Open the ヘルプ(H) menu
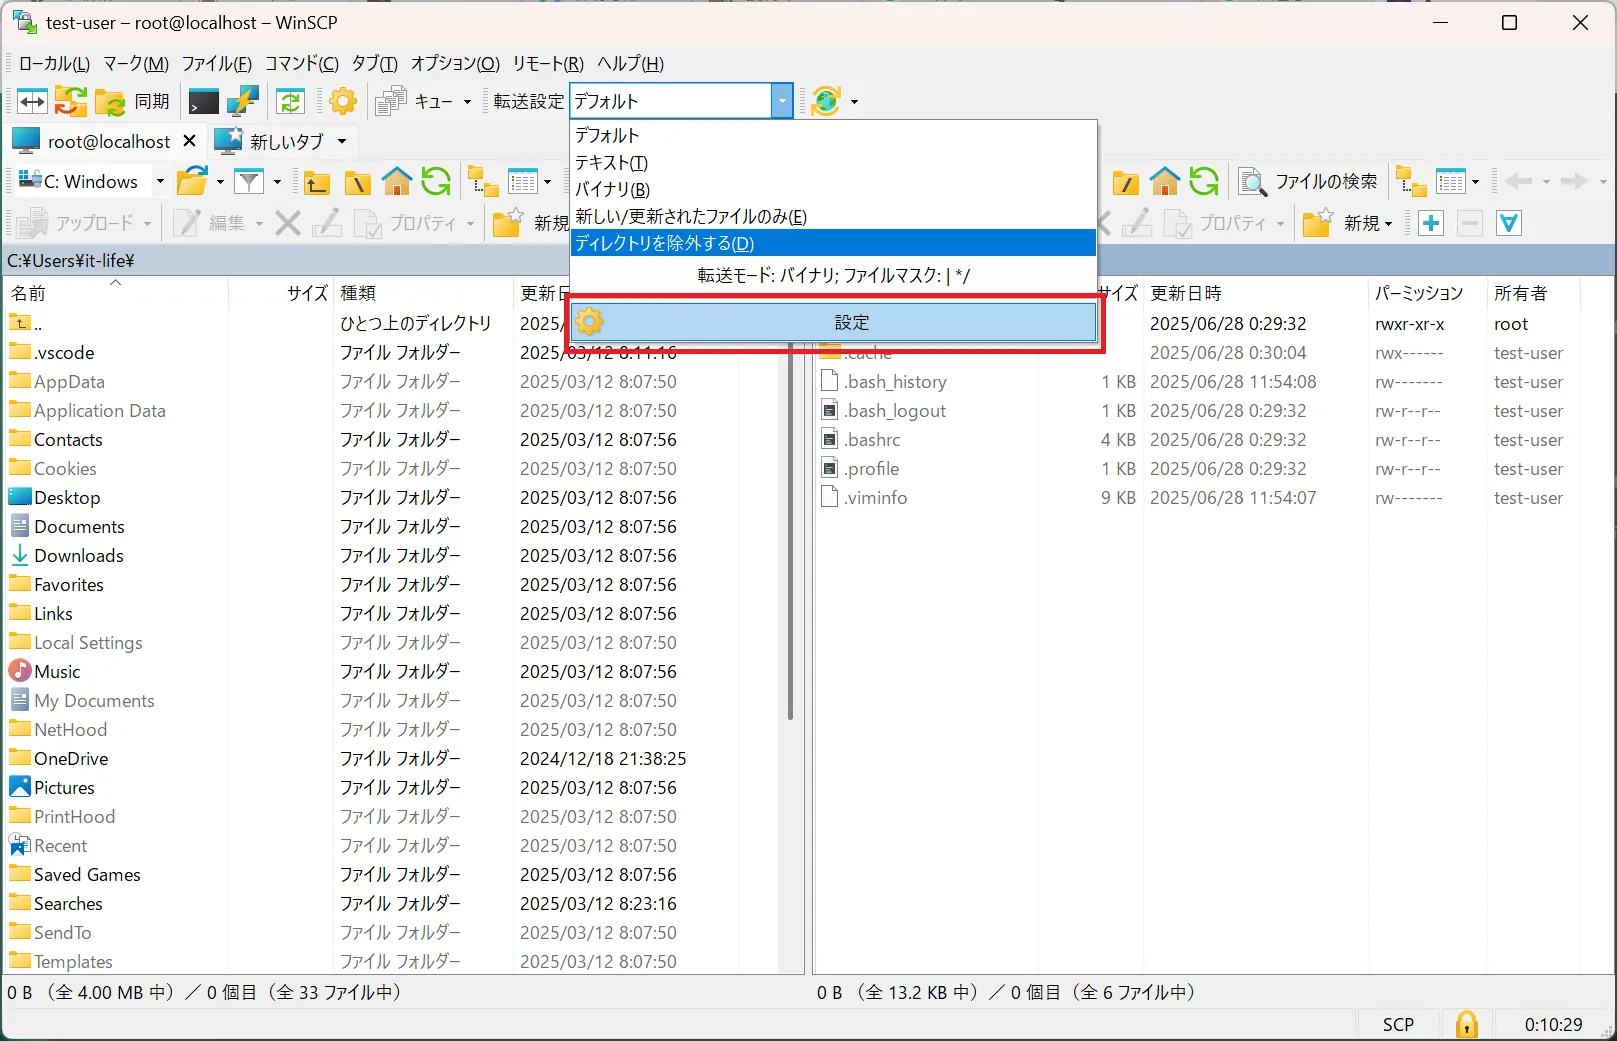This screenshot has height=1041, width=1617. click(x=630, y=63)
